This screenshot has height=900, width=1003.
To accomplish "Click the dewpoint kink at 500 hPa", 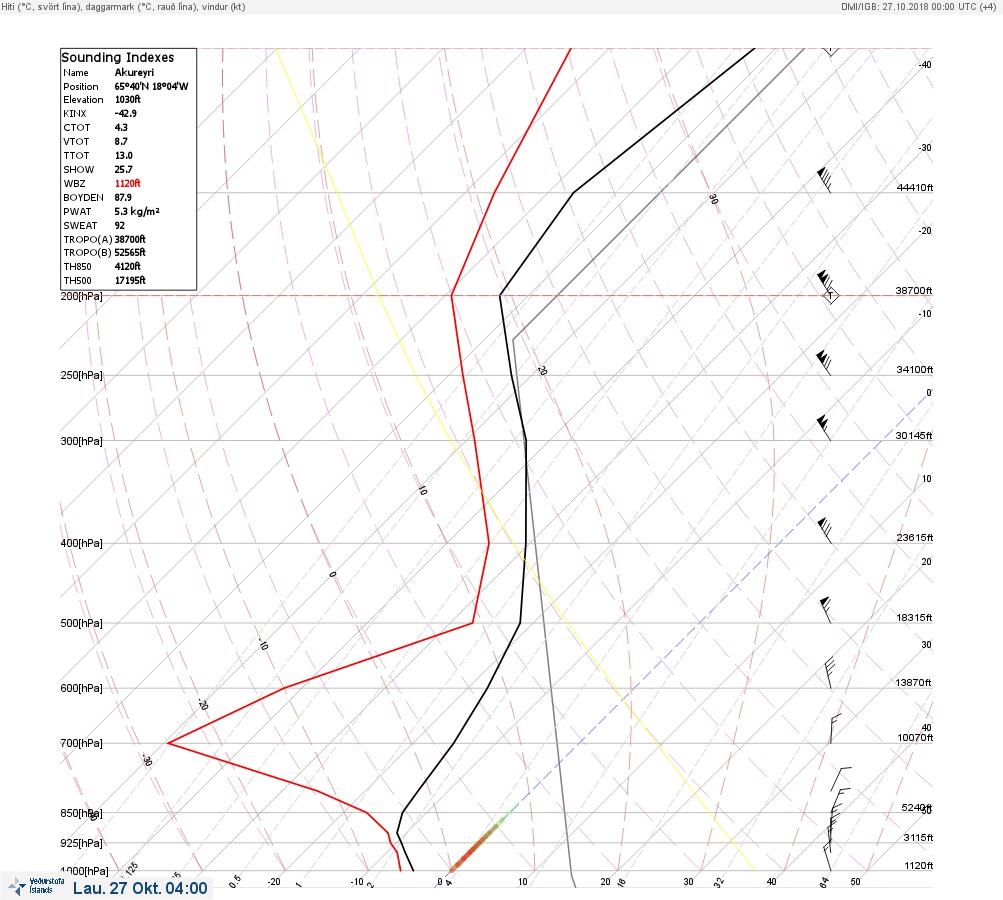I will (x=473, y=622).
